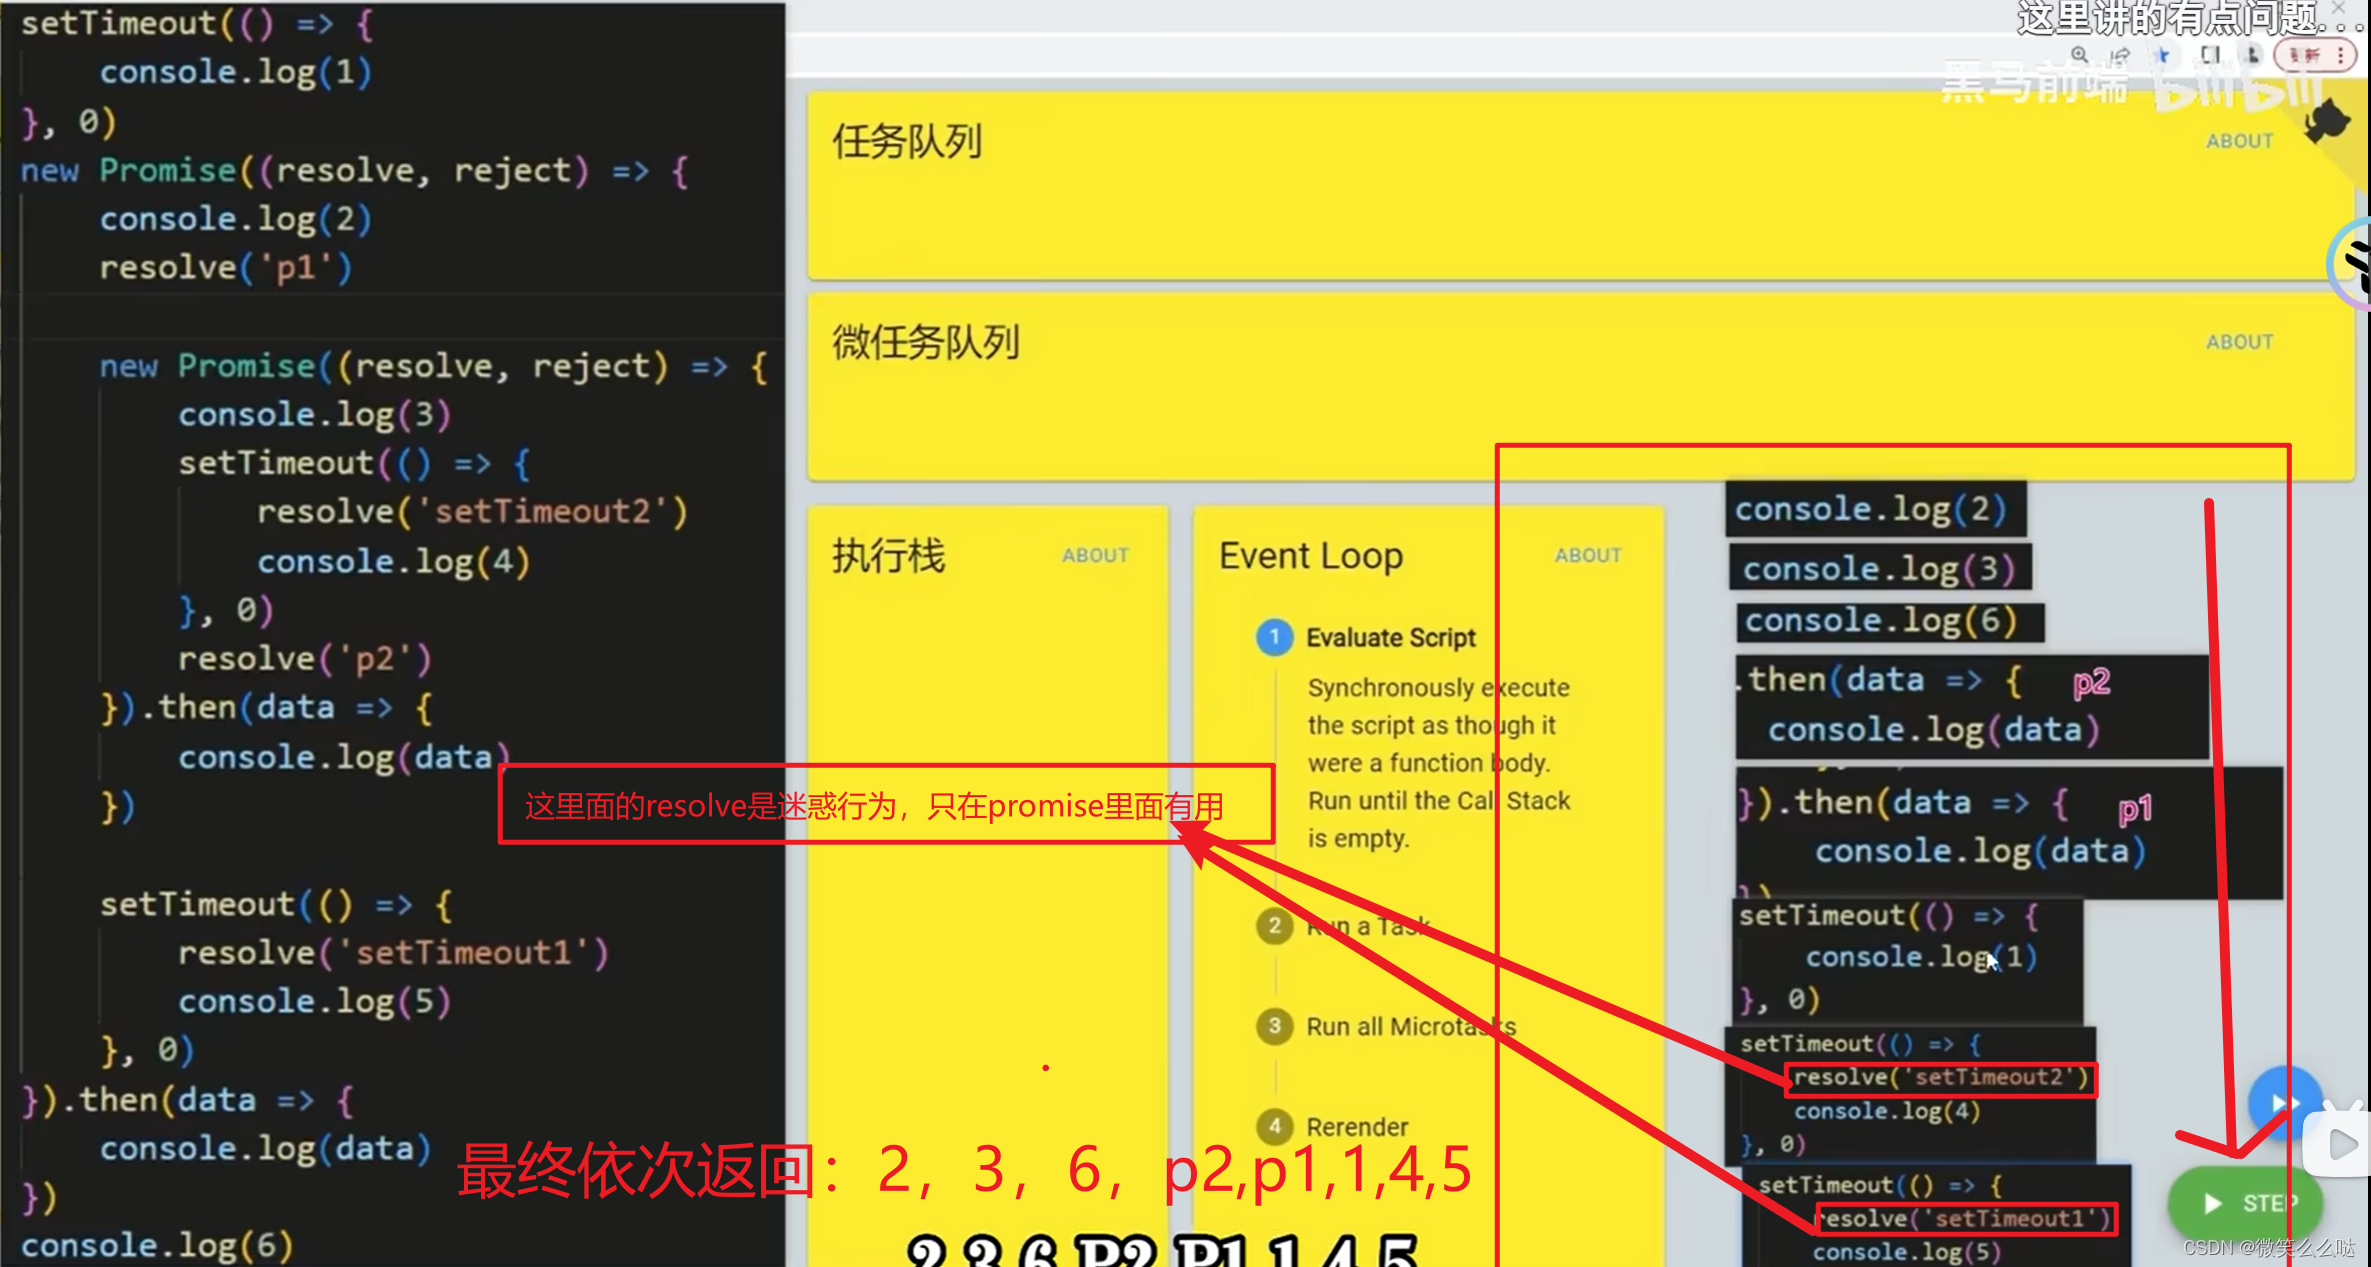Click the browser profile avatar icon

(x=2252, y=55)
